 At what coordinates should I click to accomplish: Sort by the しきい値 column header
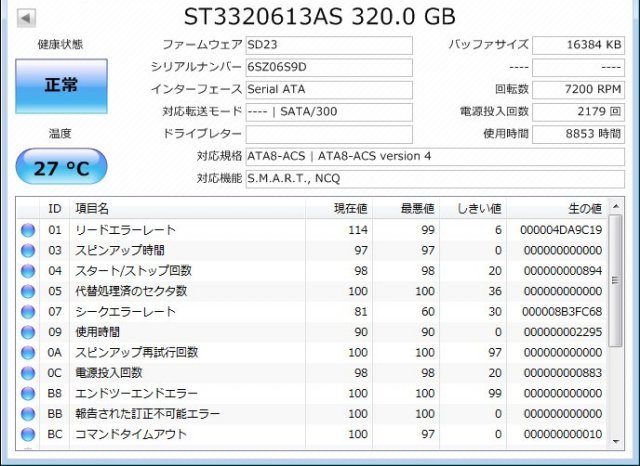[473, 209]
